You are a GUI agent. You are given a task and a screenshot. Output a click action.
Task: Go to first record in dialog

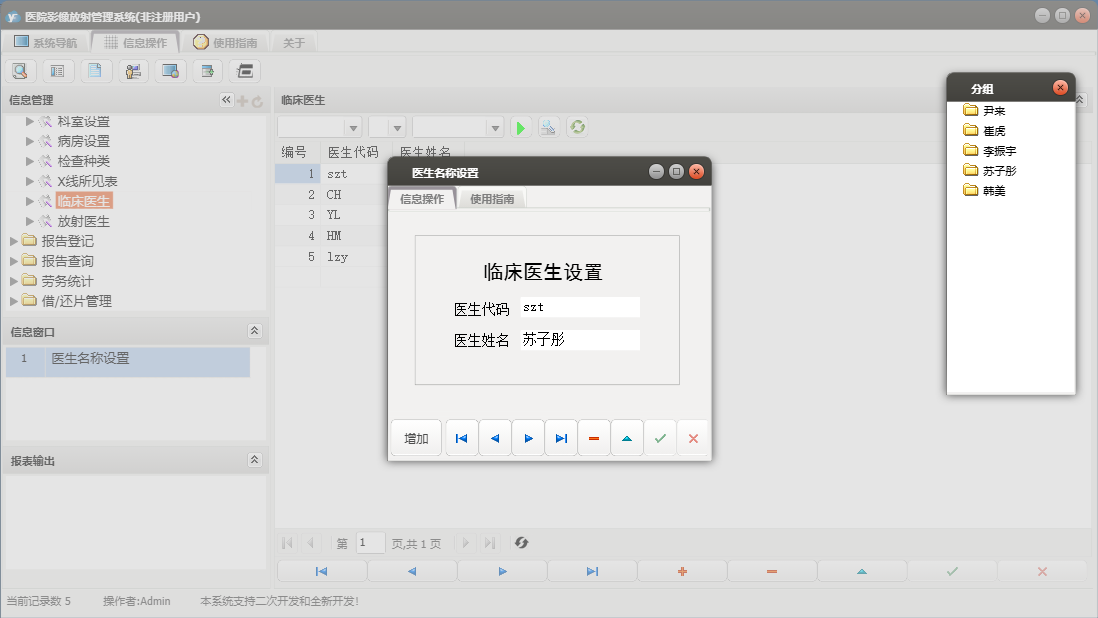pyautogui.click(x=461, y=439)
